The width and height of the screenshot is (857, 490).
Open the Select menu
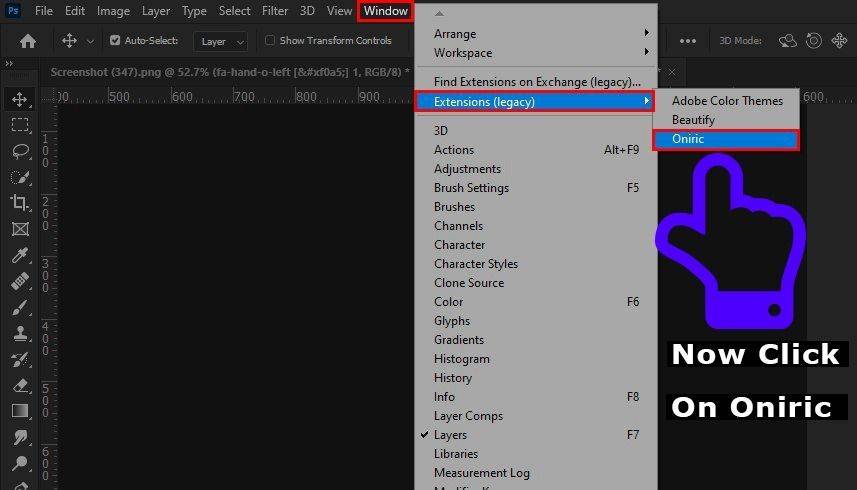(234, 11)
